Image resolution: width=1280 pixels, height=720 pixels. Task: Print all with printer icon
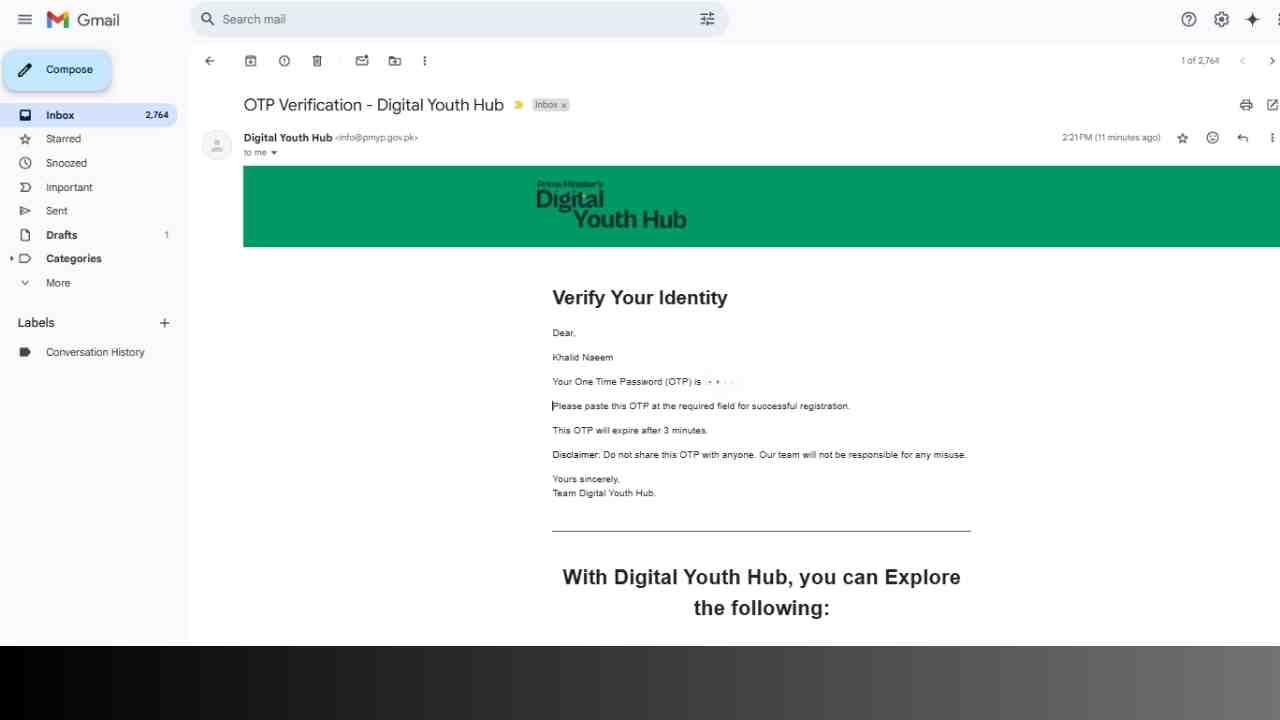[x=1246, y=105]
